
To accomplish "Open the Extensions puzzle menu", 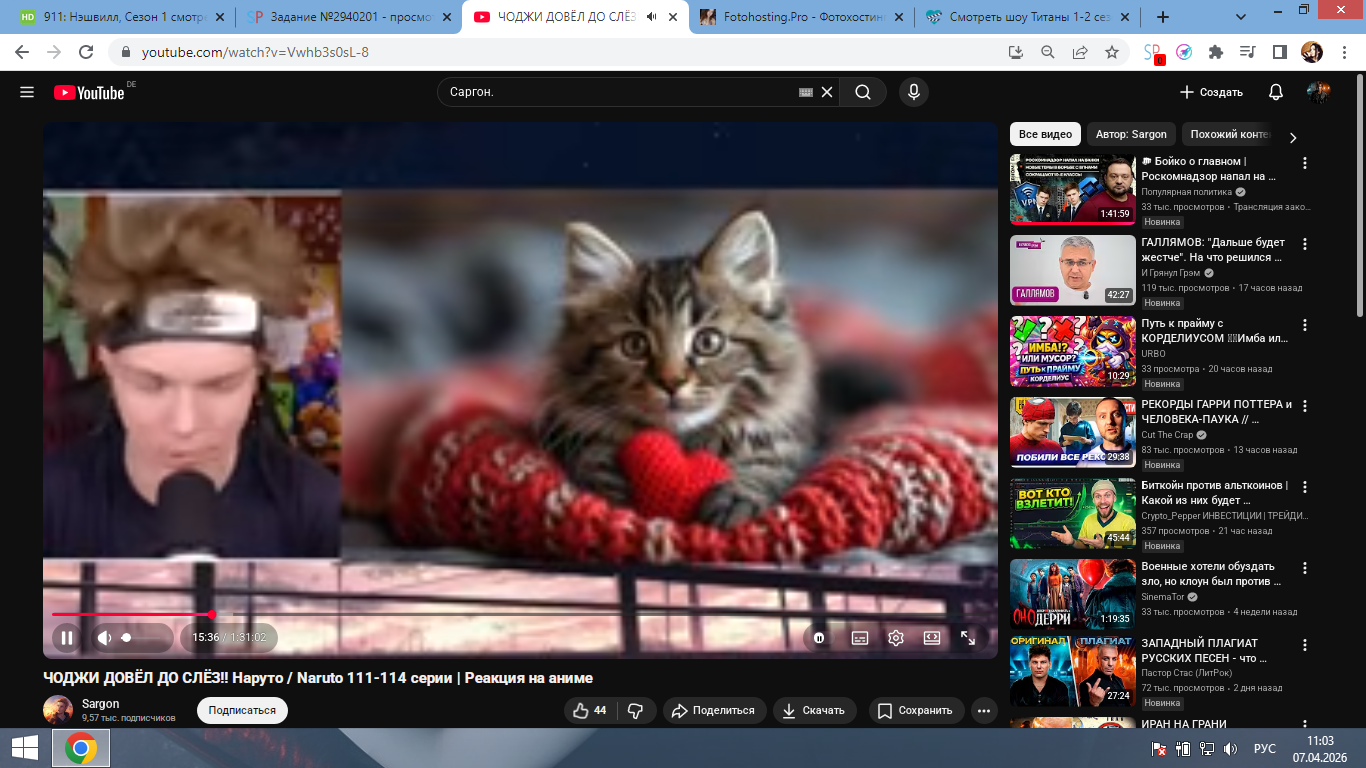I will pos(1216,52).
